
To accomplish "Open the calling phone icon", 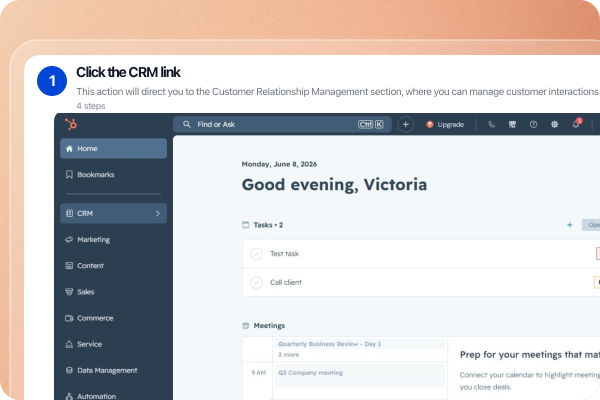I will [x=492, y=124].
